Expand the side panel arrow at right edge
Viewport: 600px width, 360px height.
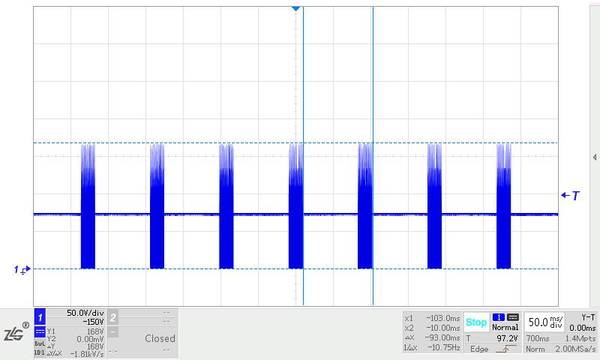click(595, 157)
